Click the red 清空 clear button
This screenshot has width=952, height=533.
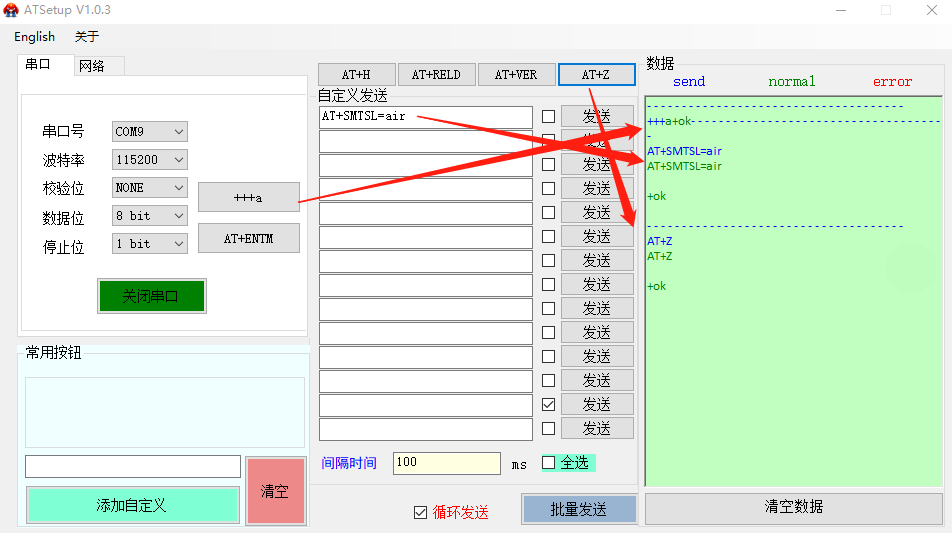pyautogui.click(x=275, y=491)
